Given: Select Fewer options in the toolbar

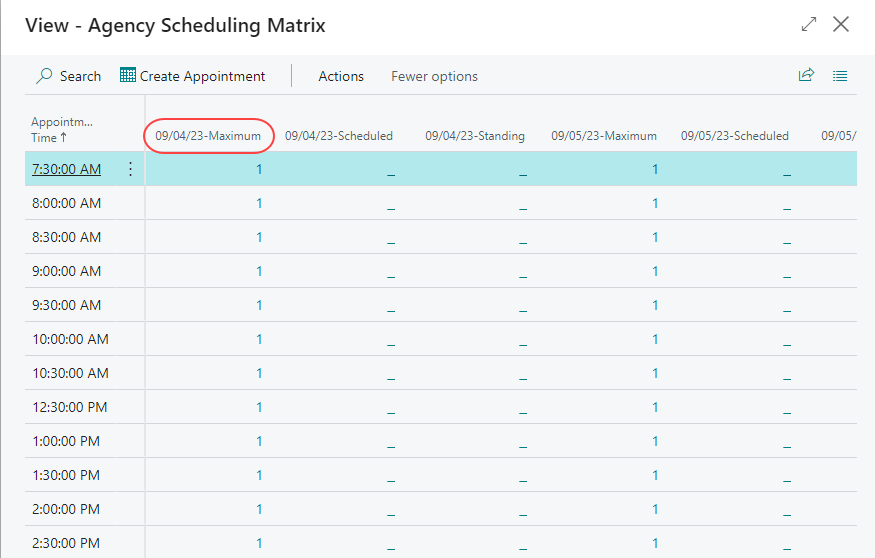Looking at the screenshot, I should point(434,76).
